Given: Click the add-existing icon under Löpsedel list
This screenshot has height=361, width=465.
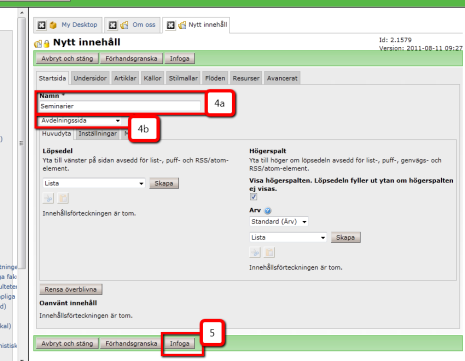Looking at the screenshot, I should [49, 198].
